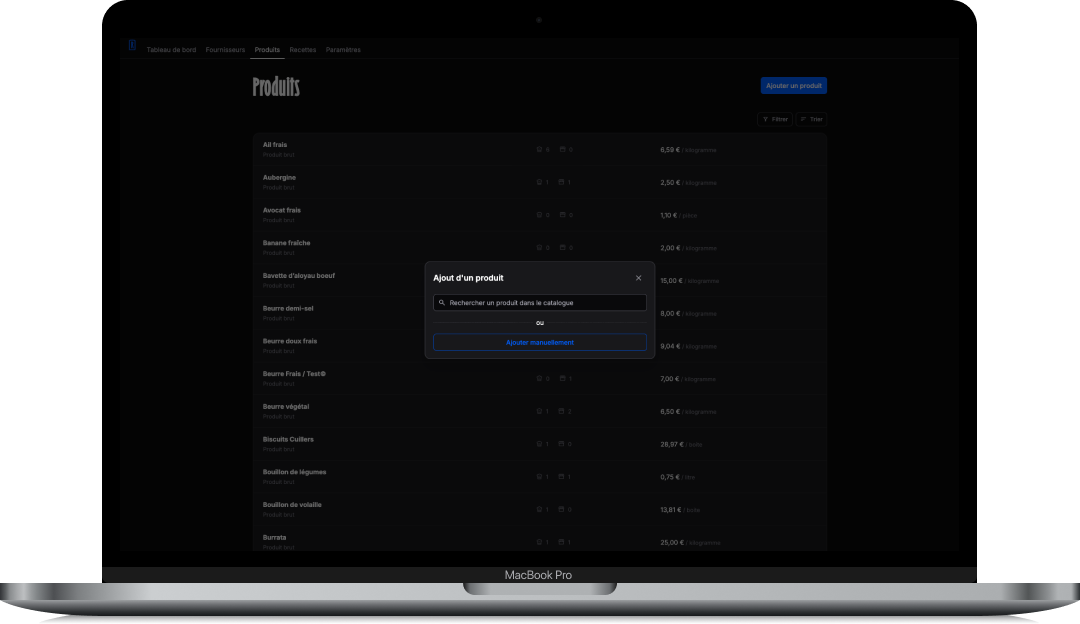This screenshot has height=624, width=1080.
Task: Click the Ajouter un produit button
Action: (793, 85)
